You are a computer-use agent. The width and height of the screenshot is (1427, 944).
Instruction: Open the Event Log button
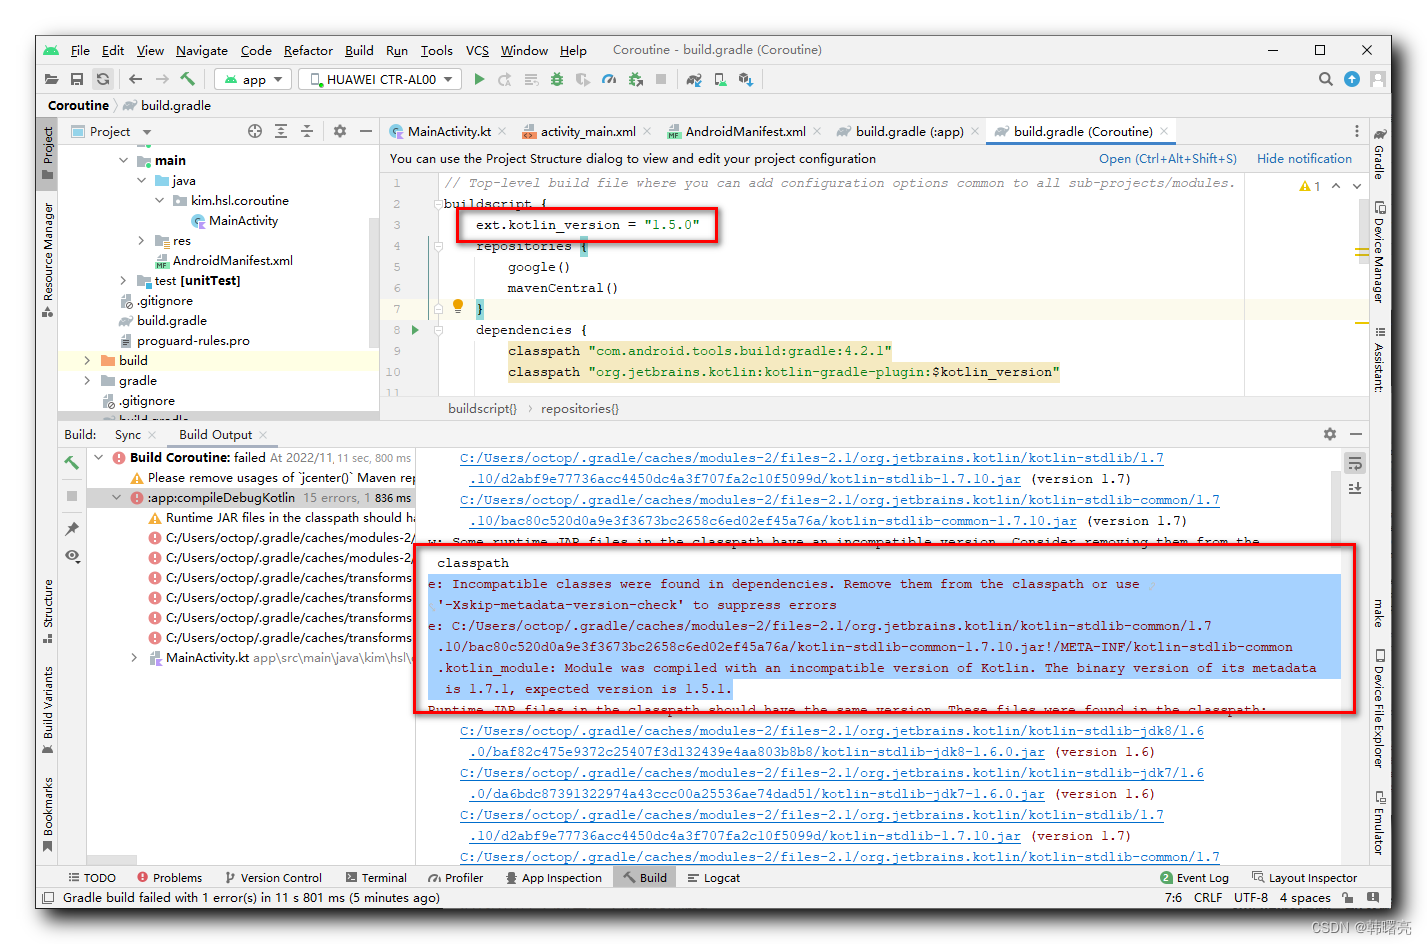point(1195,877)
